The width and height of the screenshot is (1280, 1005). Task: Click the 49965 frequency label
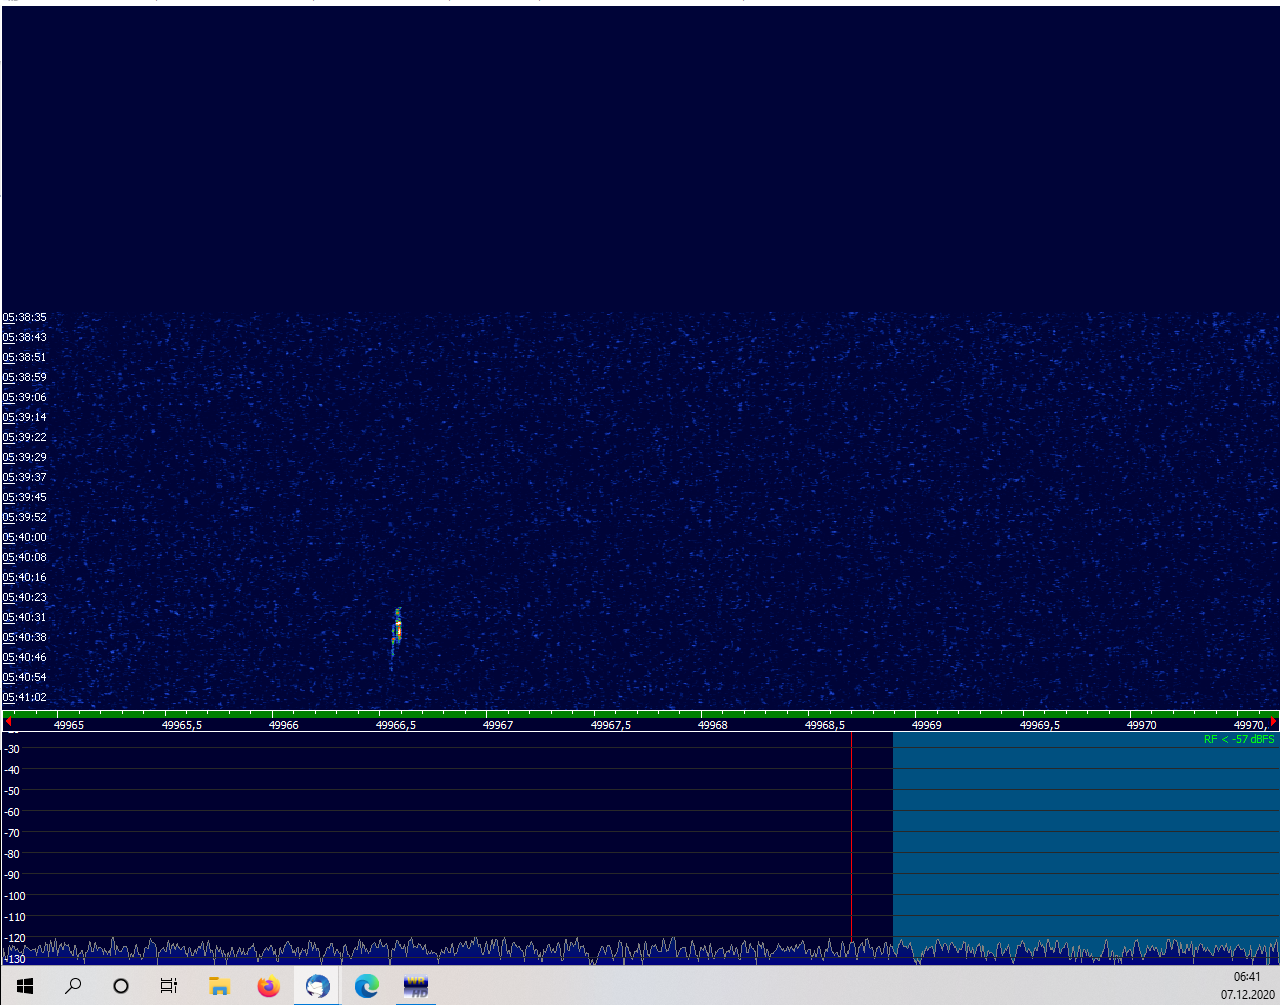pos(69,725)
